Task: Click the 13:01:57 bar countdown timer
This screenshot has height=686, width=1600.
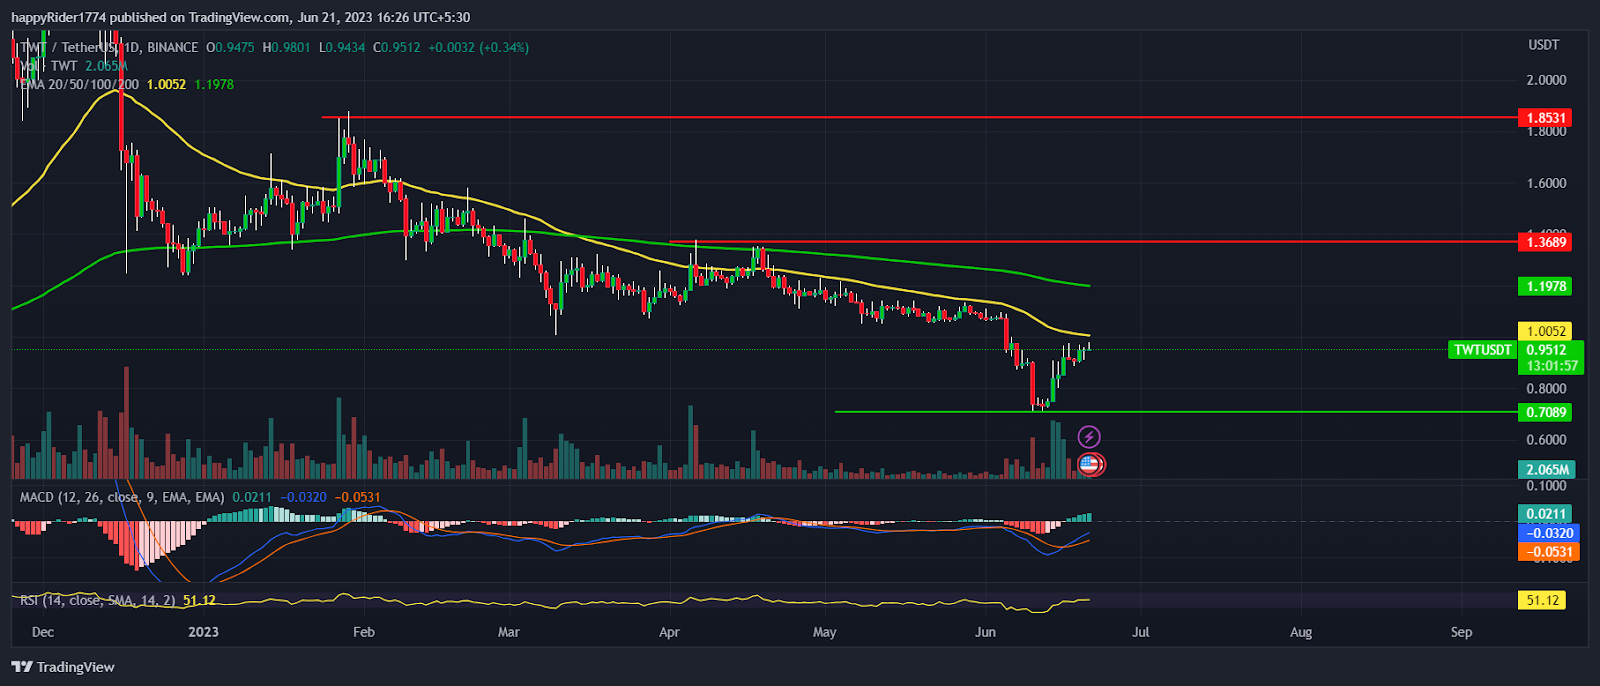Action: coord(1551,366)
